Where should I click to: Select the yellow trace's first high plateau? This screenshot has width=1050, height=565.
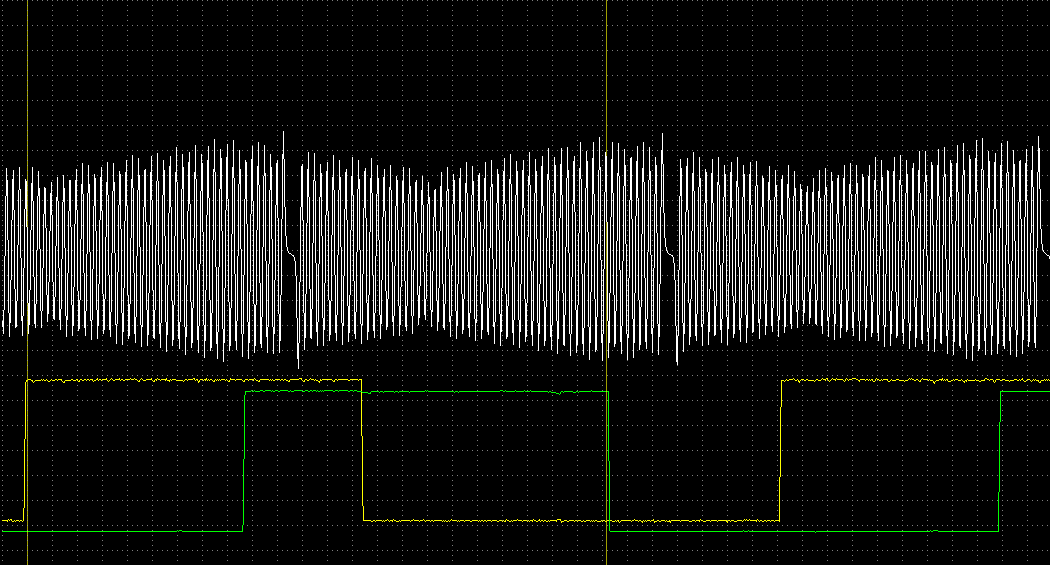coord(190,381)
